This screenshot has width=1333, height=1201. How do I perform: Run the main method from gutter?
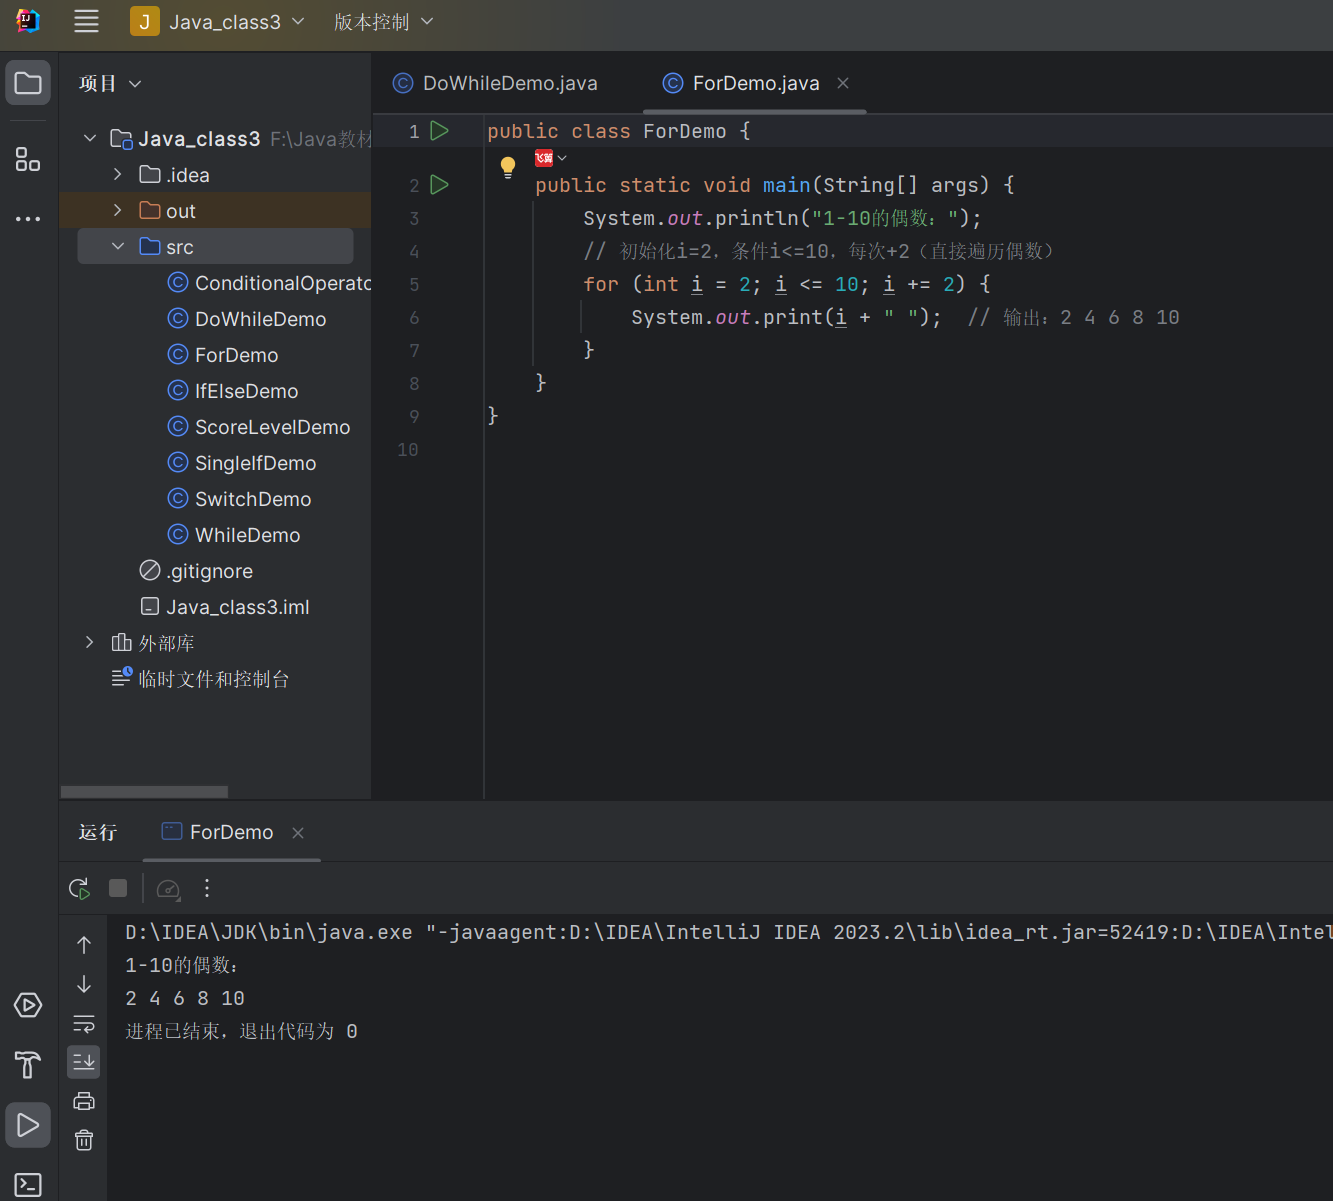pos(439,185)
